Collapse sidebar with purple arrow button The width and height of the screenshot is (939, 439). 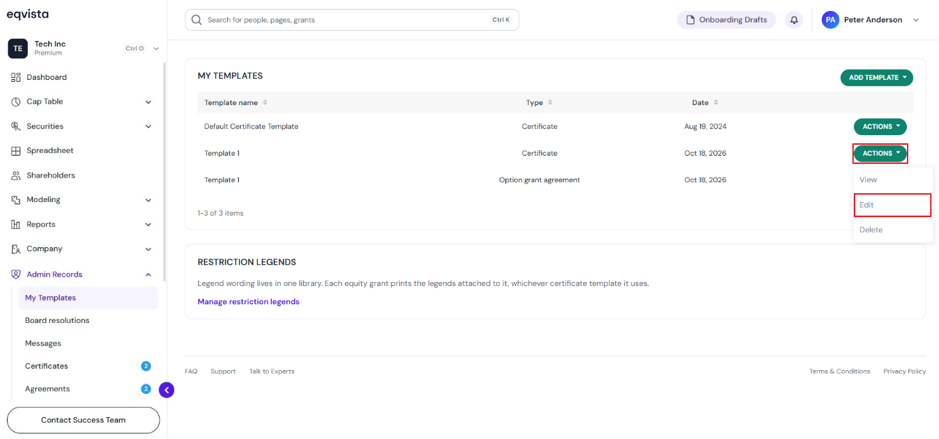(x=166, y=390)
